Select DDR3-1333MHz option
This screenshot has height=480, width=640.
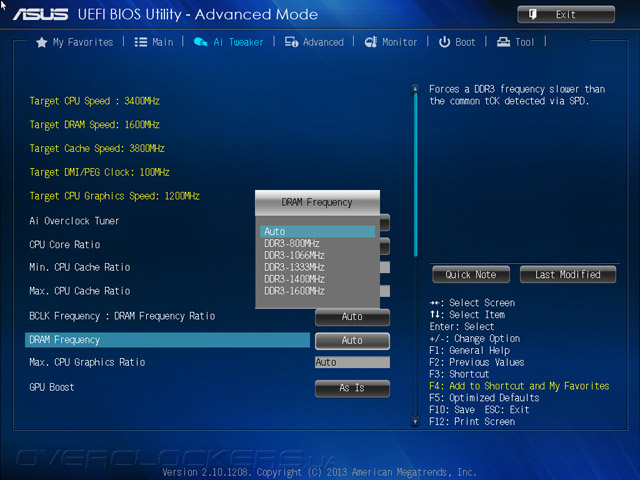317,267
